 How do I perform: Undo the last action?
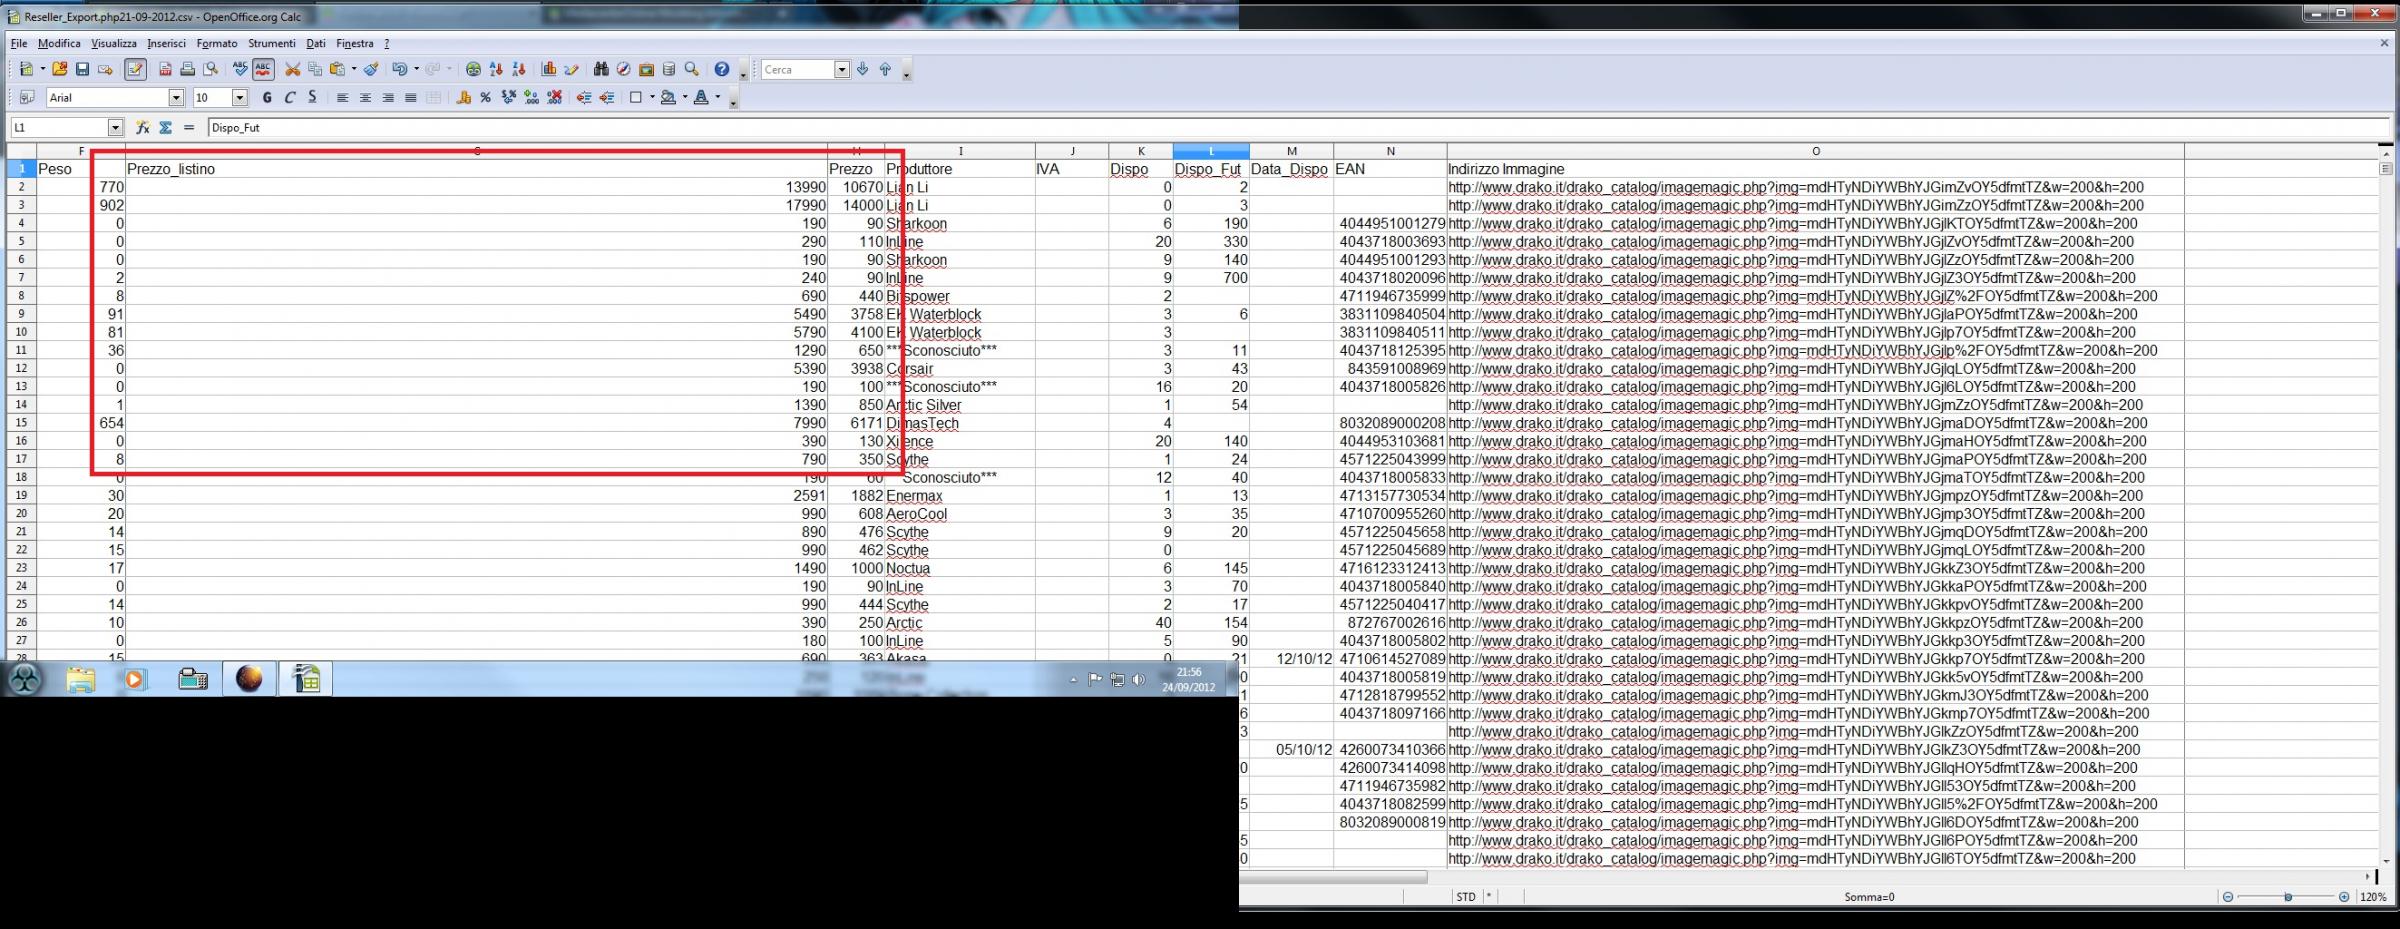[400, 69]
